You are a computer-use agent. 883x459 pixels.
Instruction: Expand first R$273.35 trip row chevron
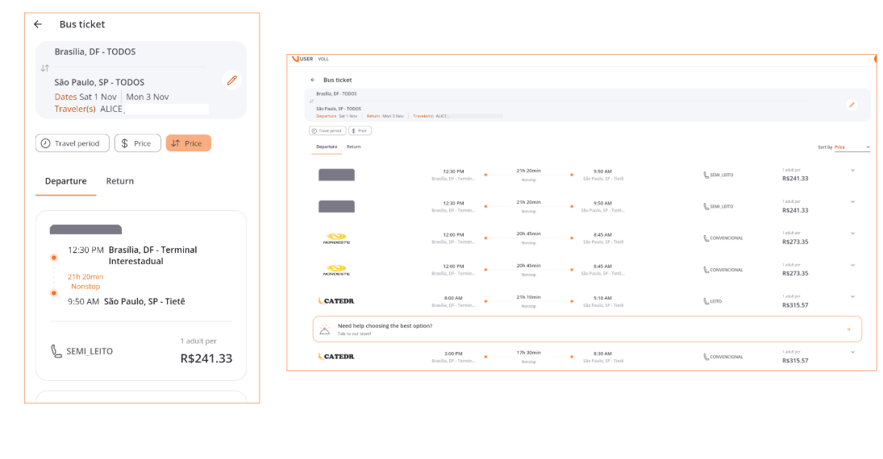pos(853,234)
